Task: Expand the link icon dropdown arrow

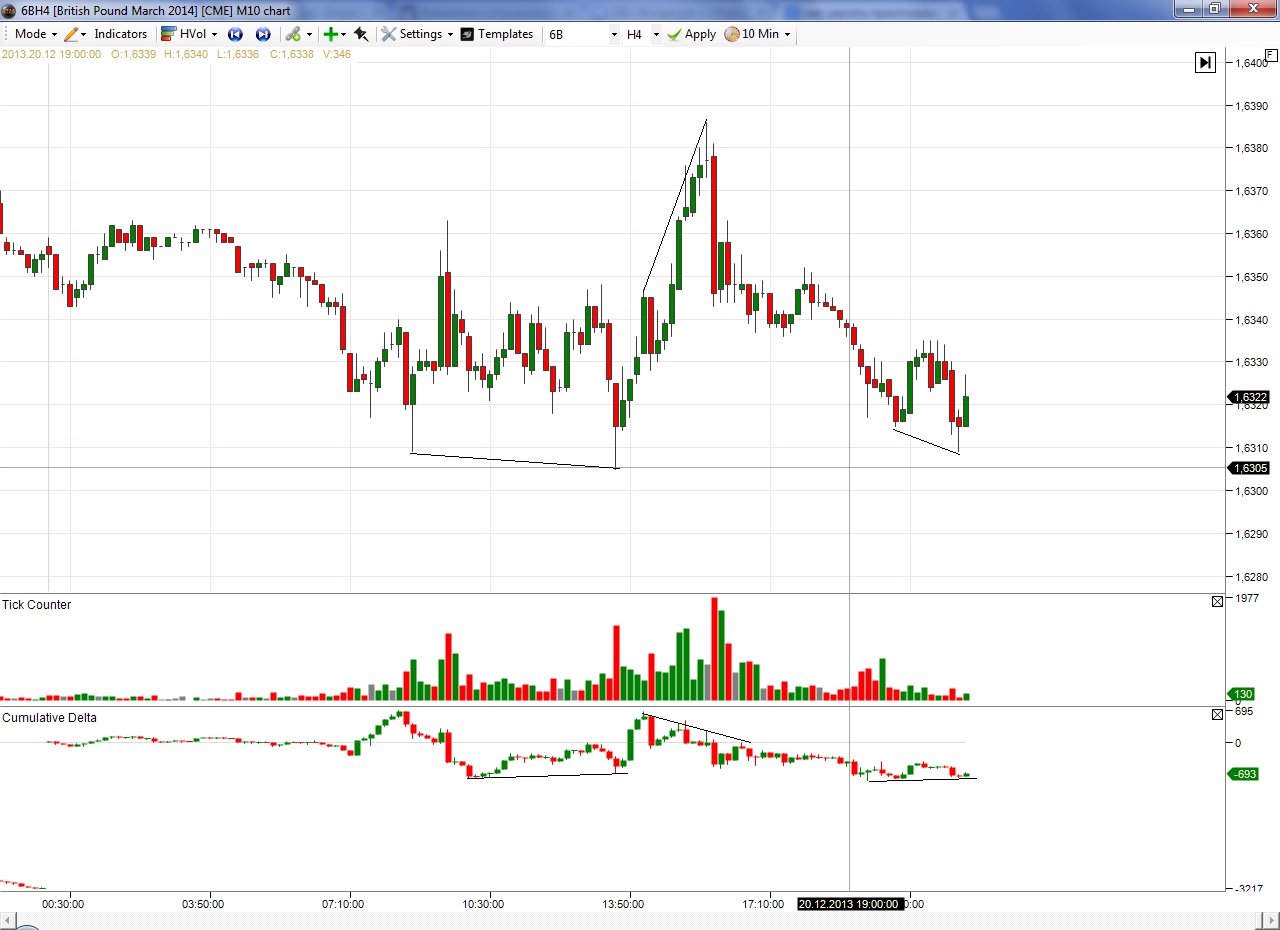Action: pyautogui.click(x=309, y=34)
